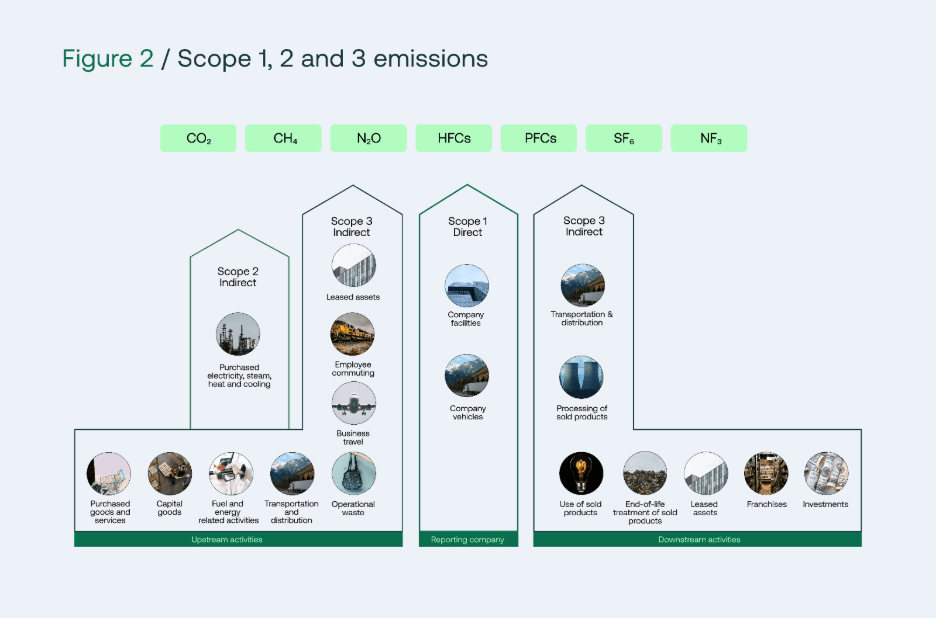The width and height of the screenshot is (936, 618).
Task: Toggle the SF6 emissions chip
Action: [x=624, y=137]
